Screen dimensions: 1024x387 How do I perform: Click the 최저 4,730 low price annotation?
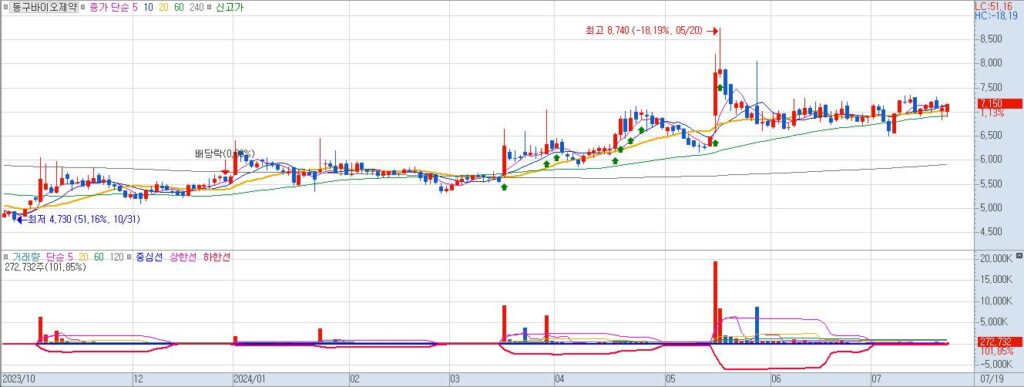click(x=84, y=220)
